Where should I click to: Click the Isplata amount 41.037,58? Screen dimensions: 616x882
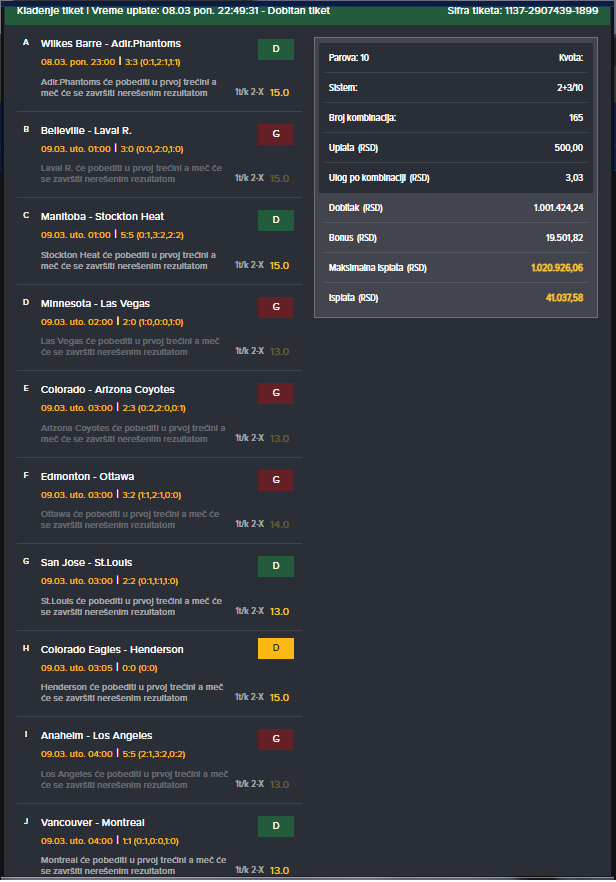pyautogui.click(x=564, y=298)
